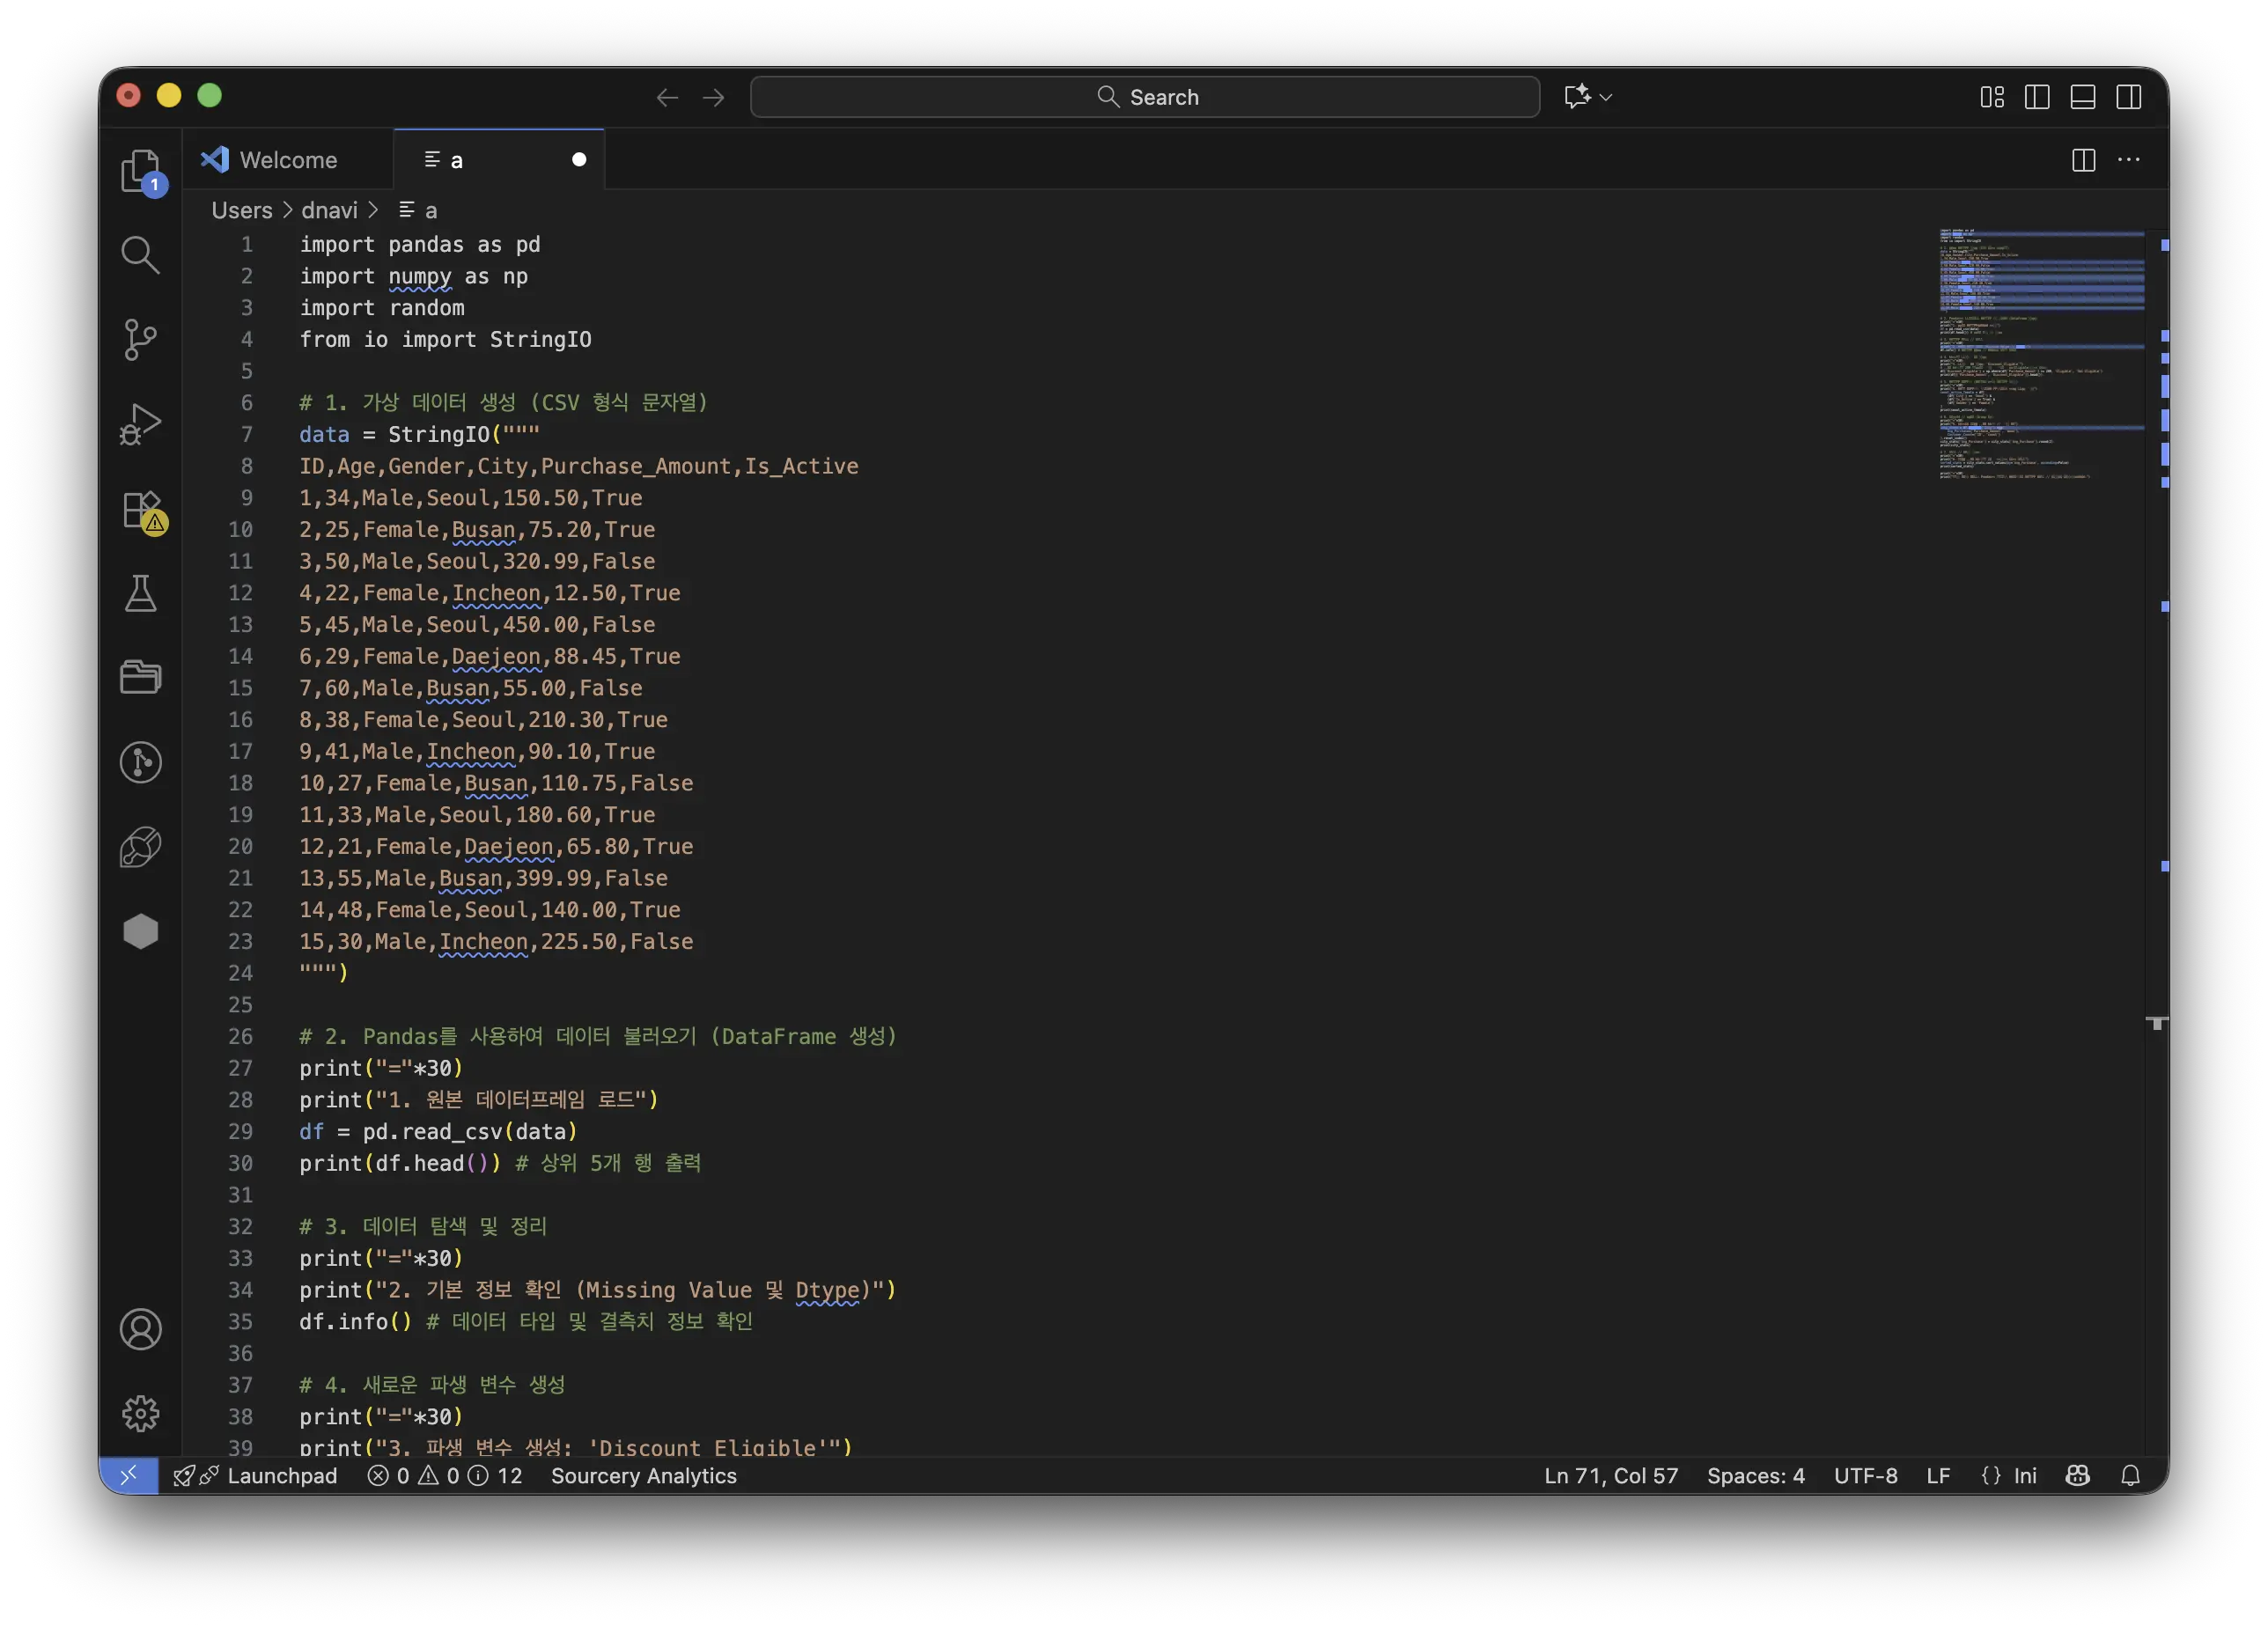Click the GitLens circular icon in the activity bar

pyautogui.click(x=140, y=763)
